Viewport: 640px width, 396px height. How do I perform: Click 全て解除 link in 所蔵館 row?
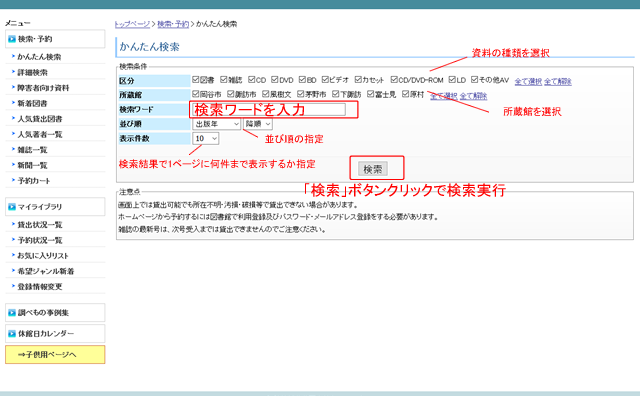473,96
